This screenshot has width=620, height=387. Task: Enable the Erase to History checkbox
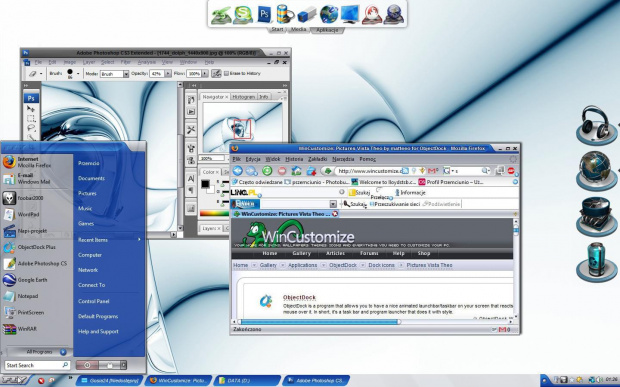tap(227, 74)
